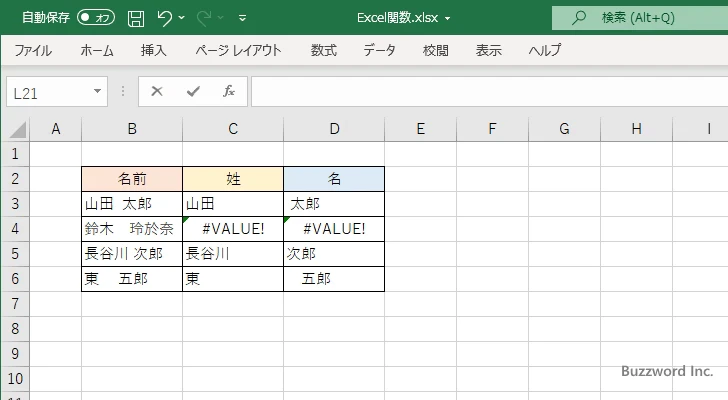Select row 4 header
Image resolution: width=728 pixels, height=400 pixels.
point(15,229)
